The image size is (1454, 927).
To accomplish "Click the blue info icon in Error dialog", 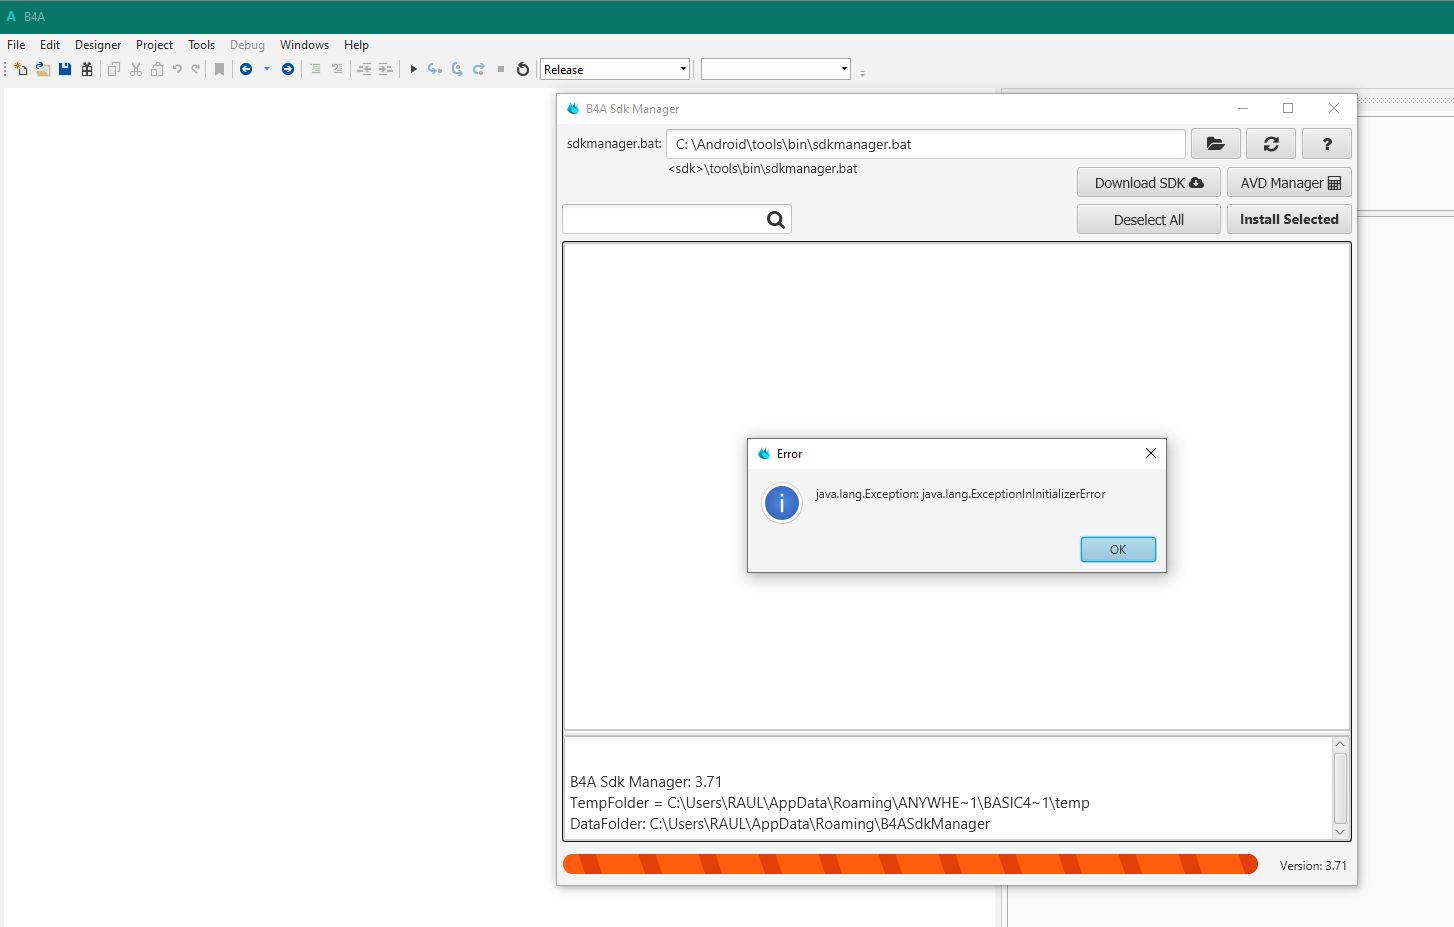I will 782,503.
